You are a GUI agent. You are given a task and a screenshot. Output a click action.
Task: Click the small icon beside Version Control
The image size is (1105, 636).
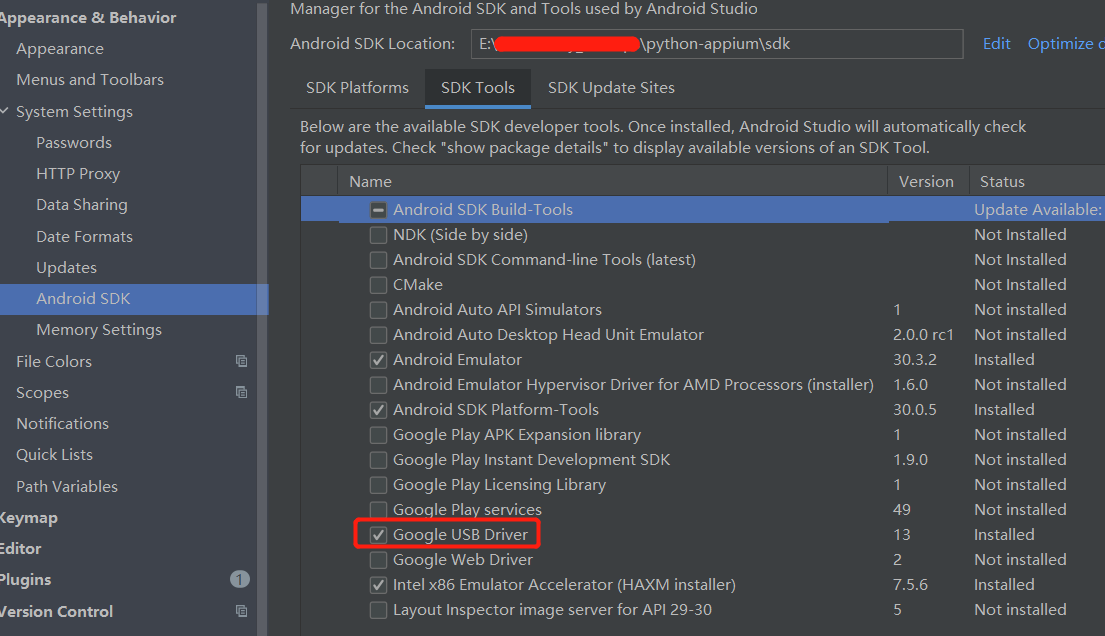click(241, 611)
